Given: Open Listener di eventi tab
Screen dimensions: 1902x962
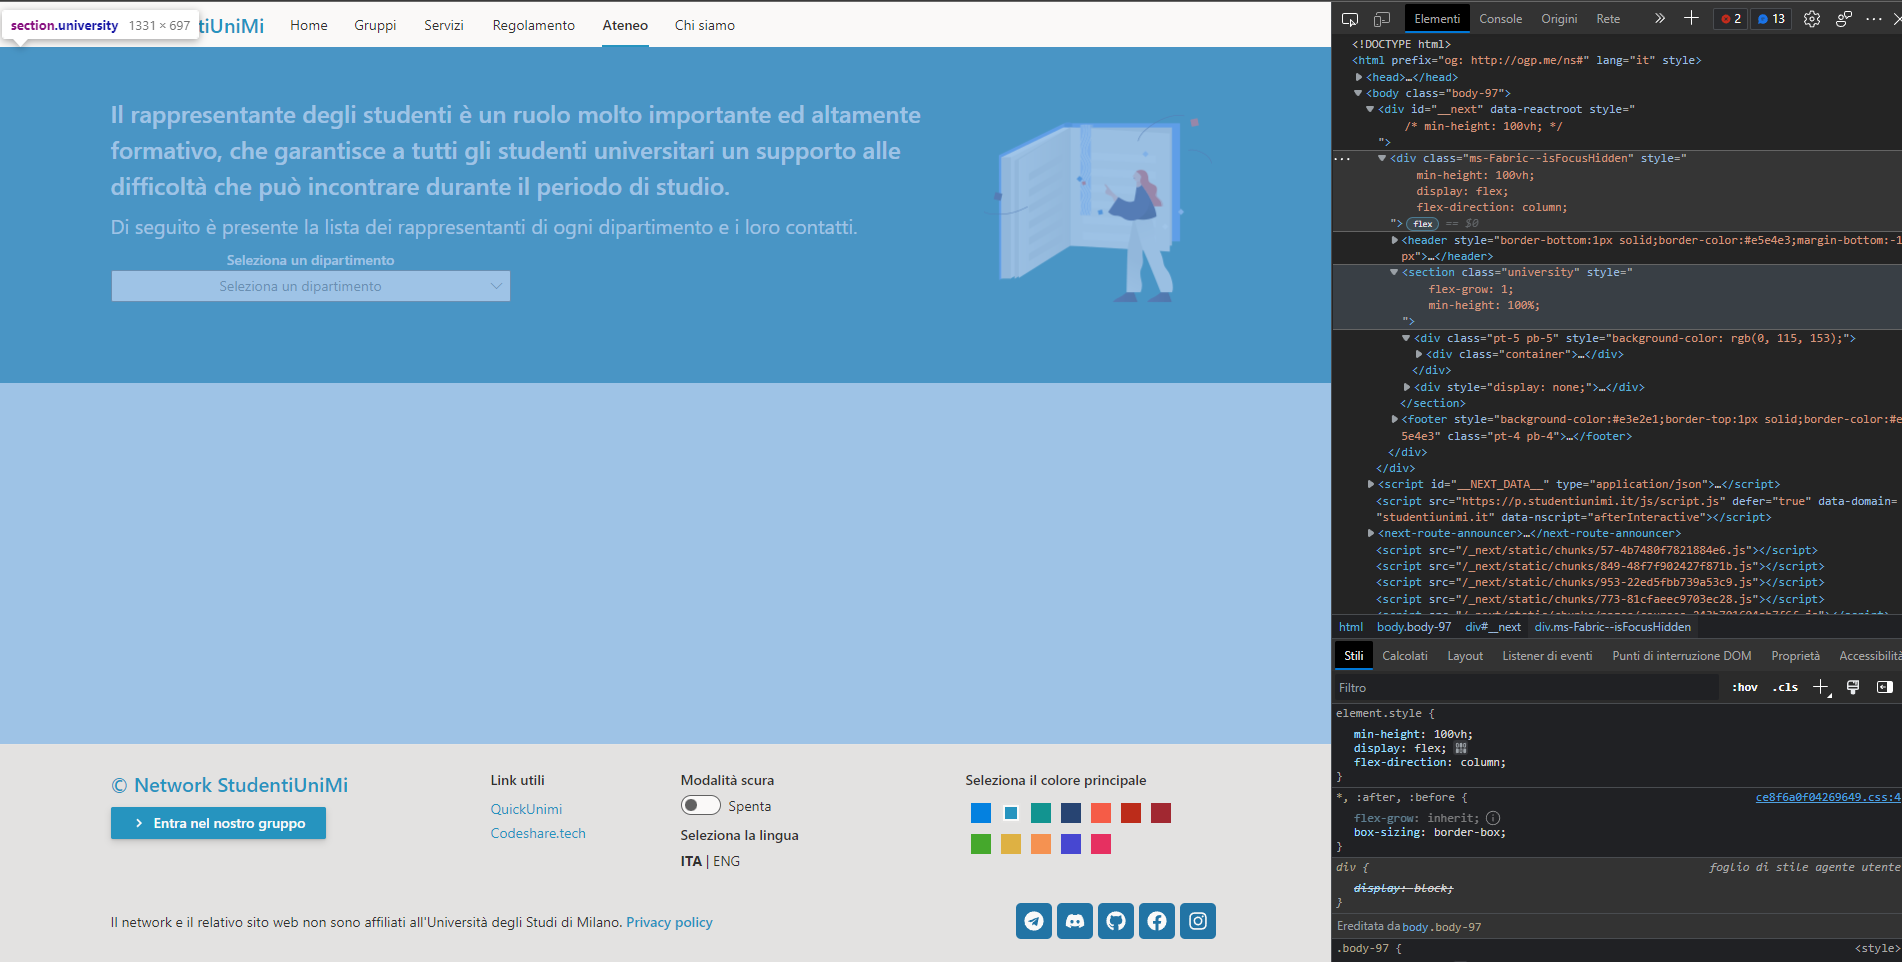Looking at the screenshot, I should 1547,656.
